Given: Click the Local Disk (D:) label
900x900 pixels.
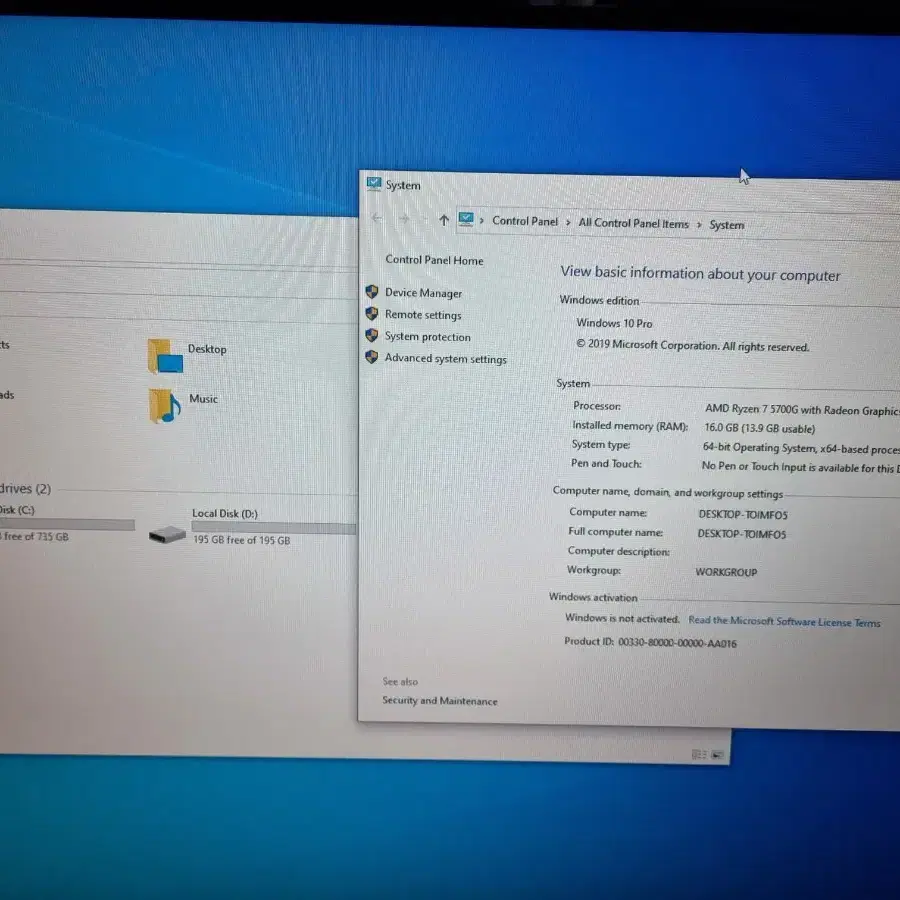Looking at the screenshot, I should (x=225, y=514).
